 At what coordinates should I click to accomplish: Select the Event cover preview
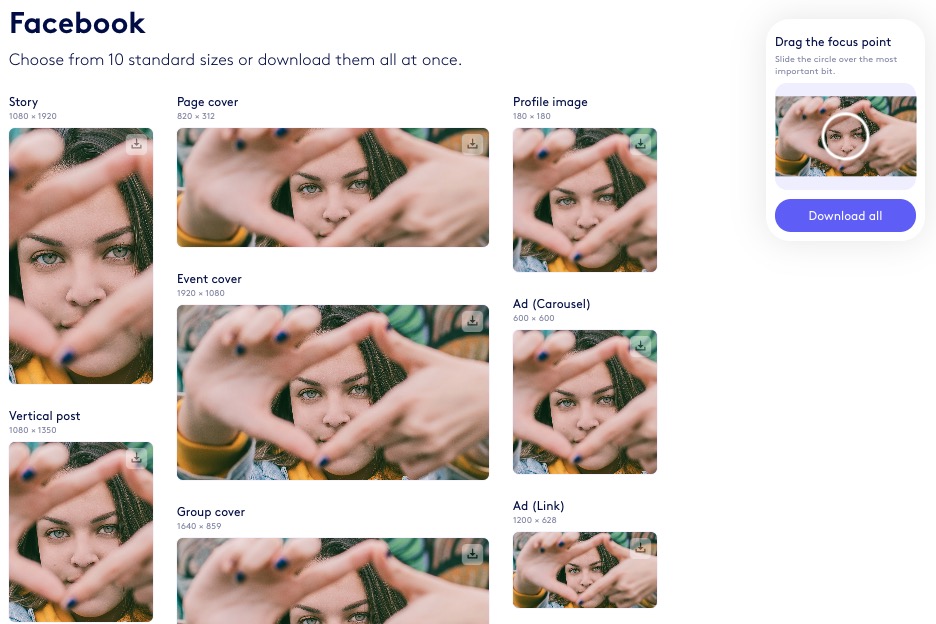coord(332,392)
